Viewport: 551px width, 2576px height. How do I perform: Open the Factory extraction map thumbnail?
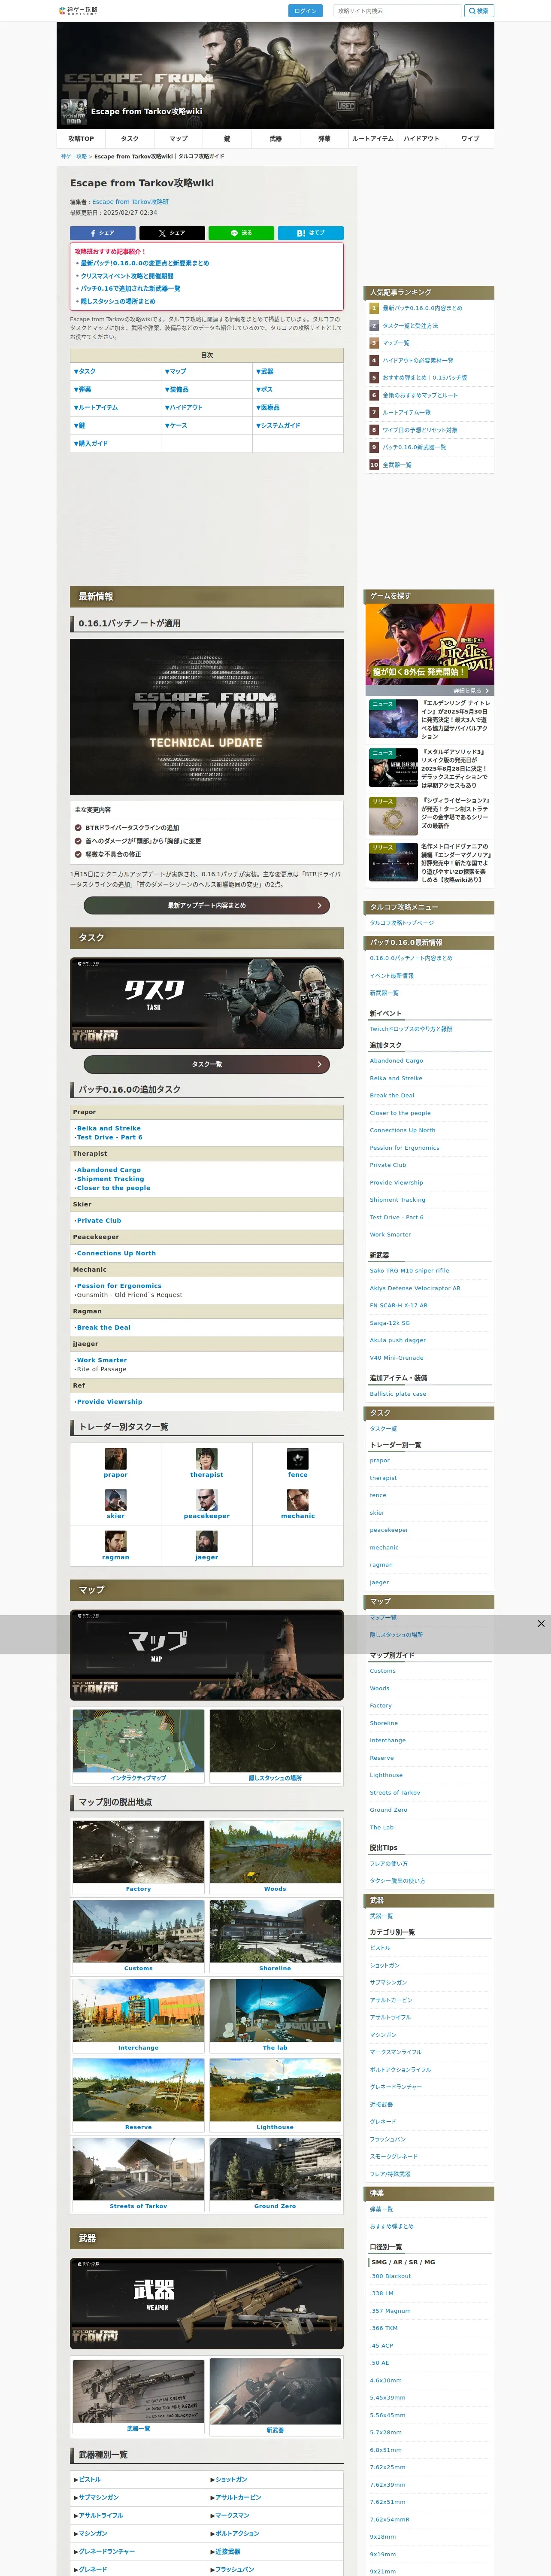click(x=138, y=1852)
